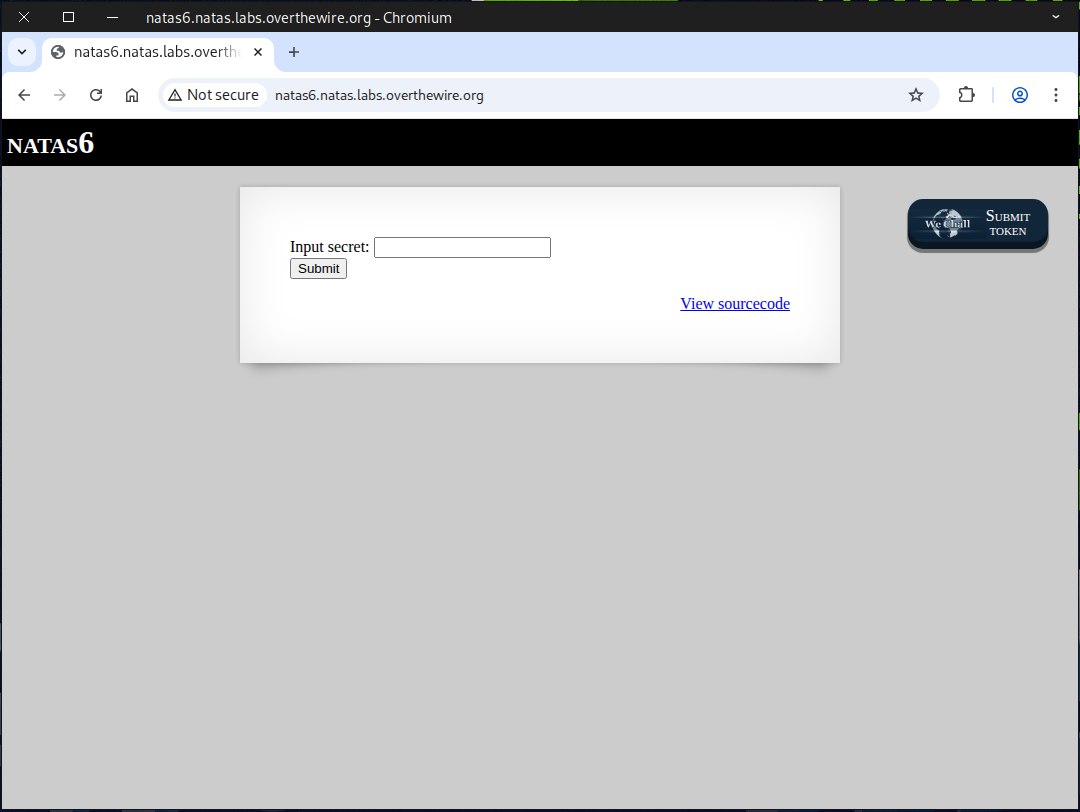Open the View sourcecode link
Image resolution: width=1080 pixels, height=812 pixels.
click(735, 304)
